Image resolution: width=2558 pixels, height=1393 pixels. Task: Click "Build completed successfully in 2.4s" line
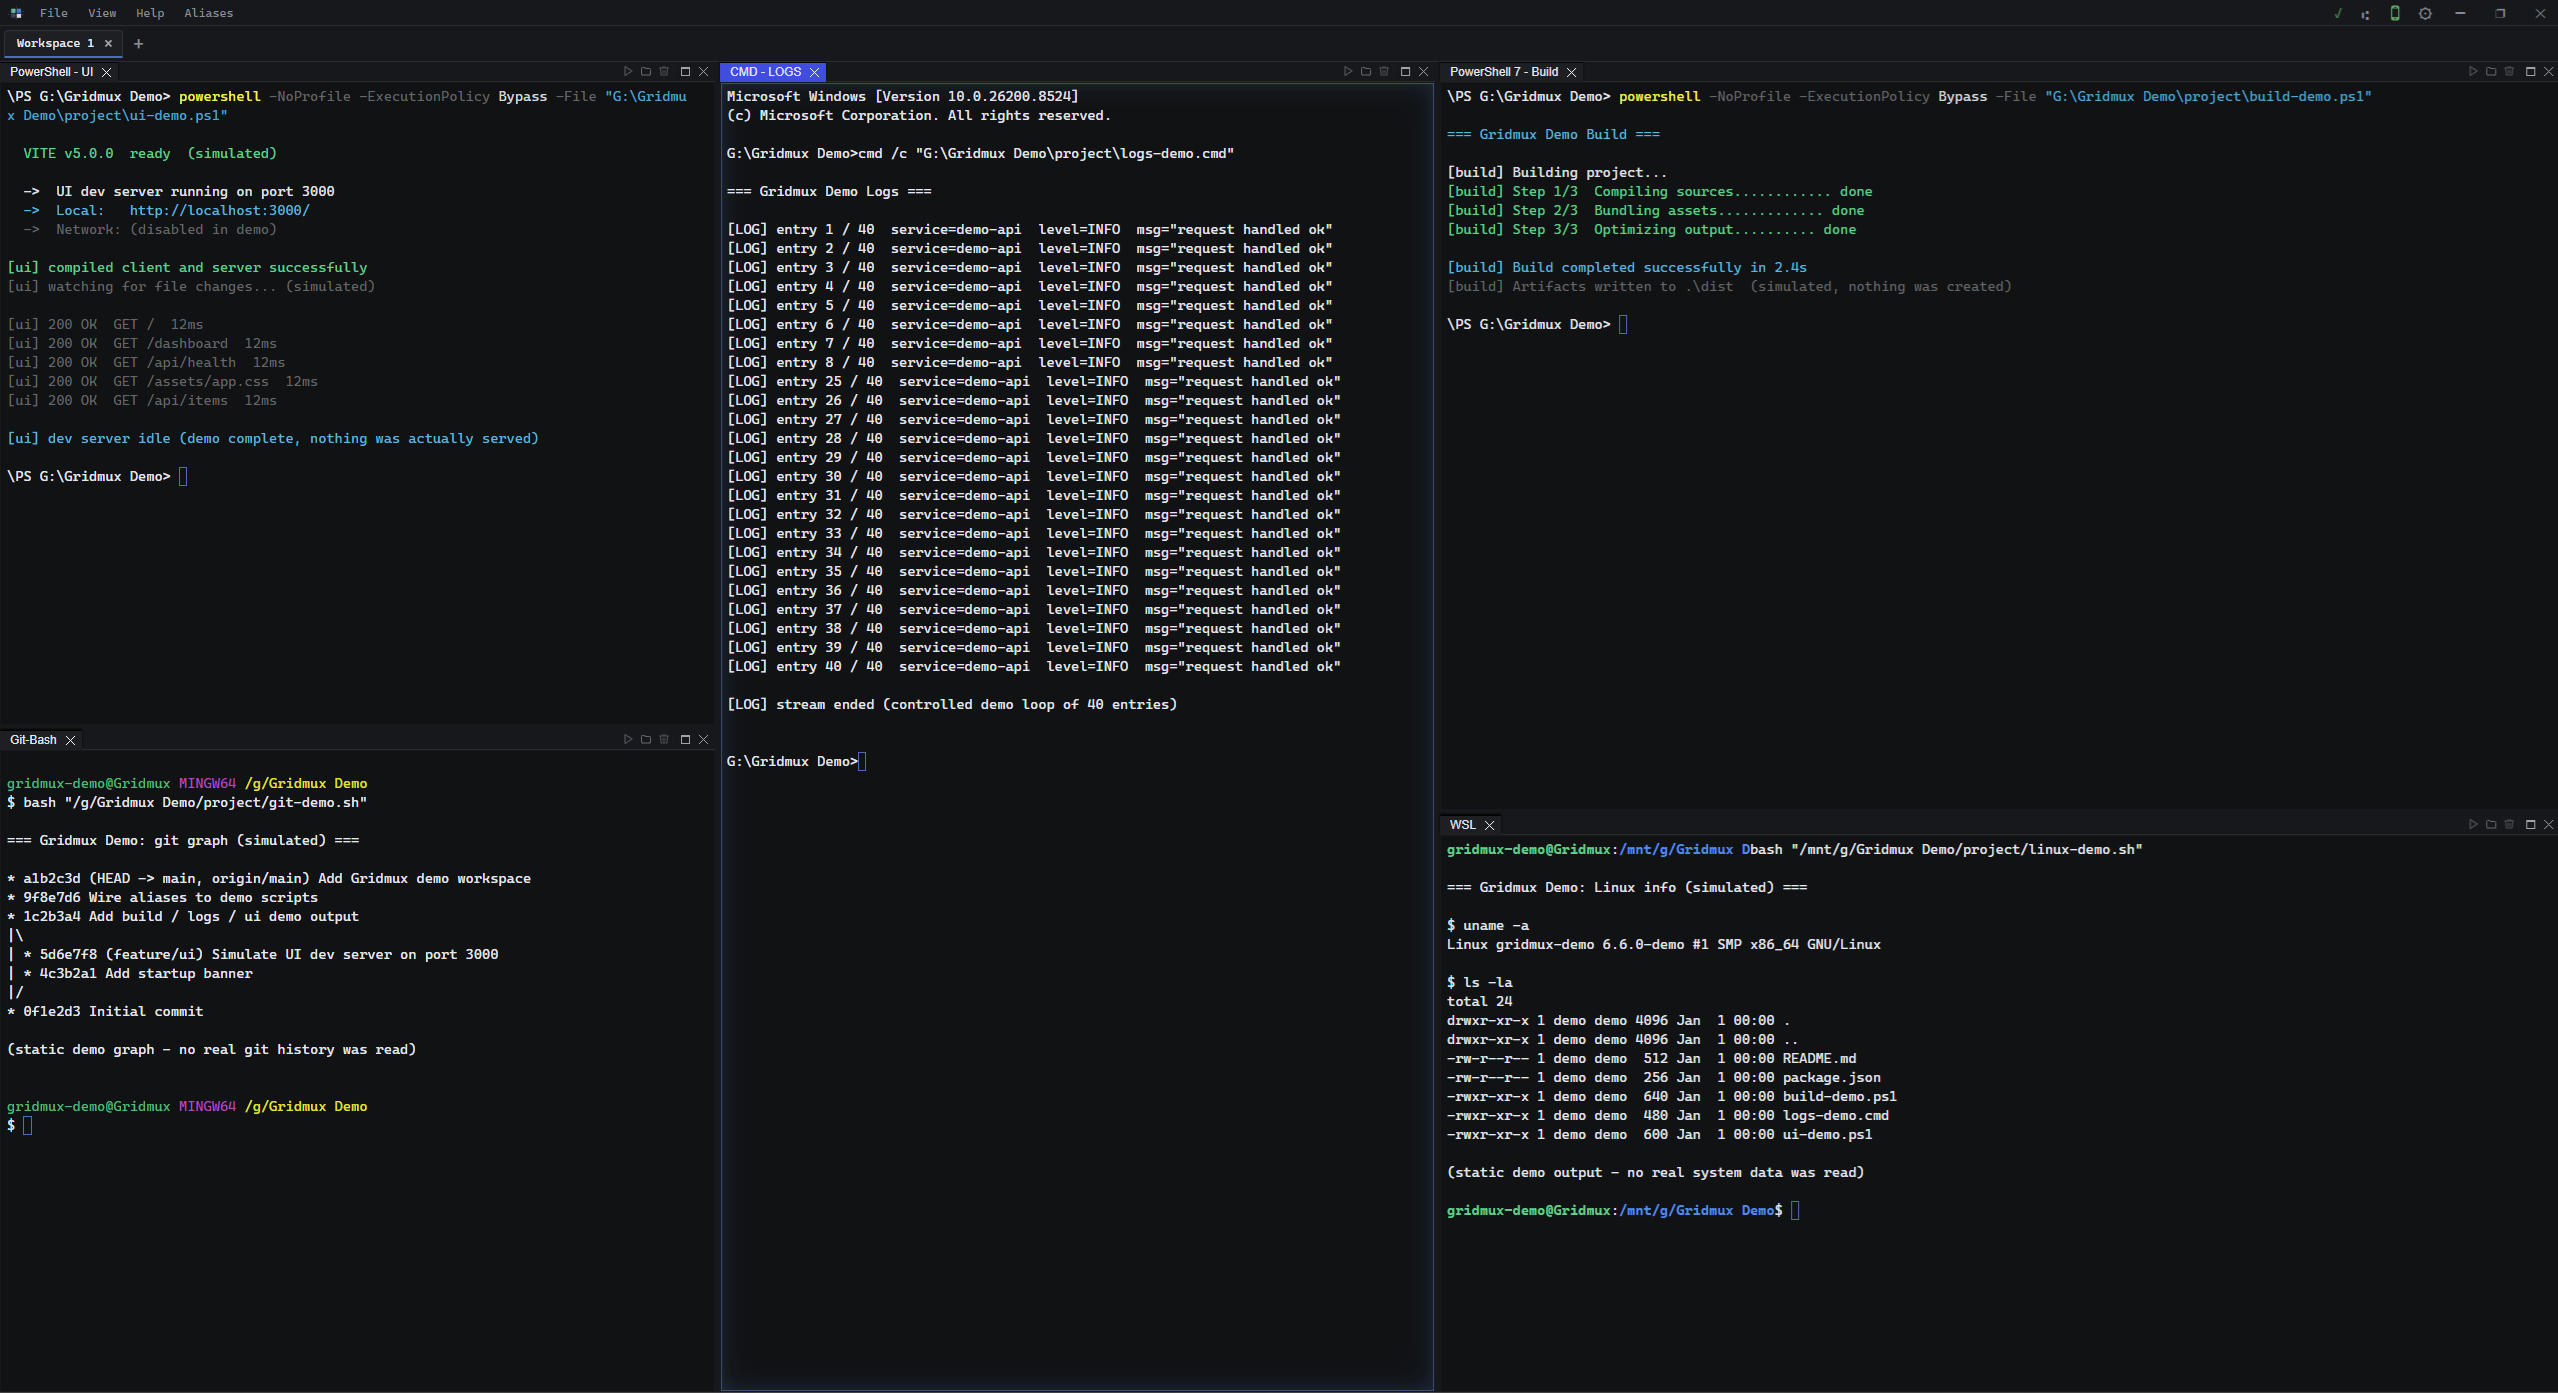[1626, 268]
